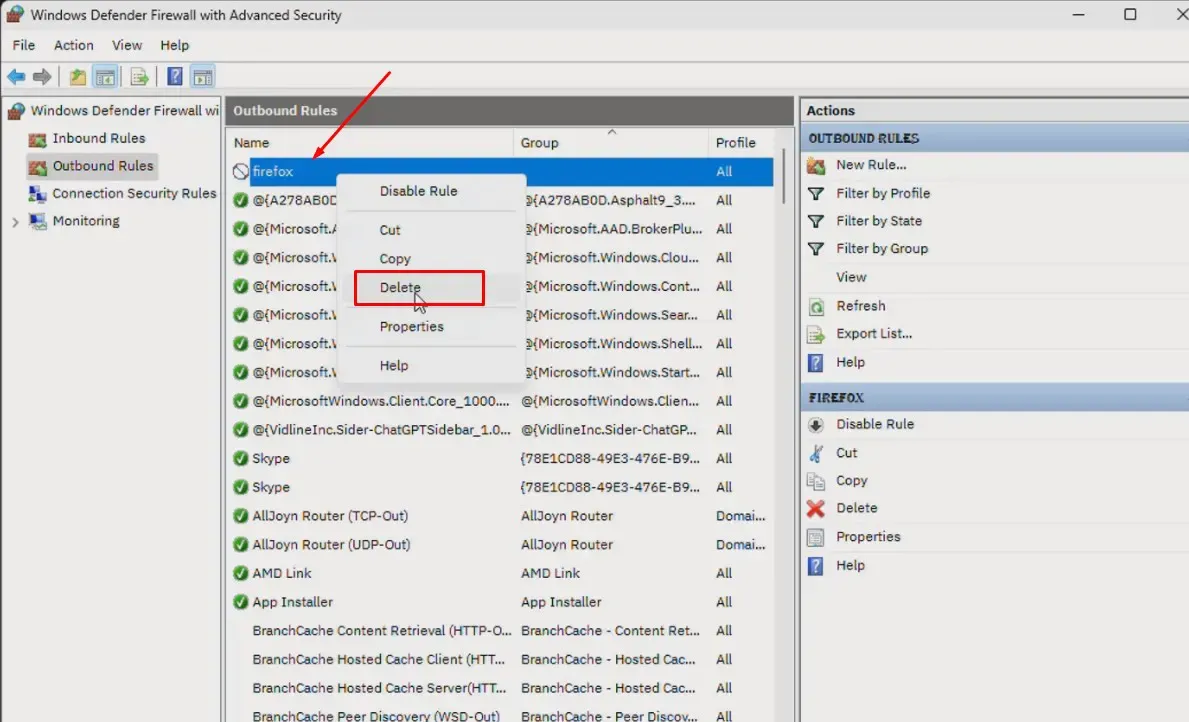Click Export List... in the Actions pane

pos(874,334)
